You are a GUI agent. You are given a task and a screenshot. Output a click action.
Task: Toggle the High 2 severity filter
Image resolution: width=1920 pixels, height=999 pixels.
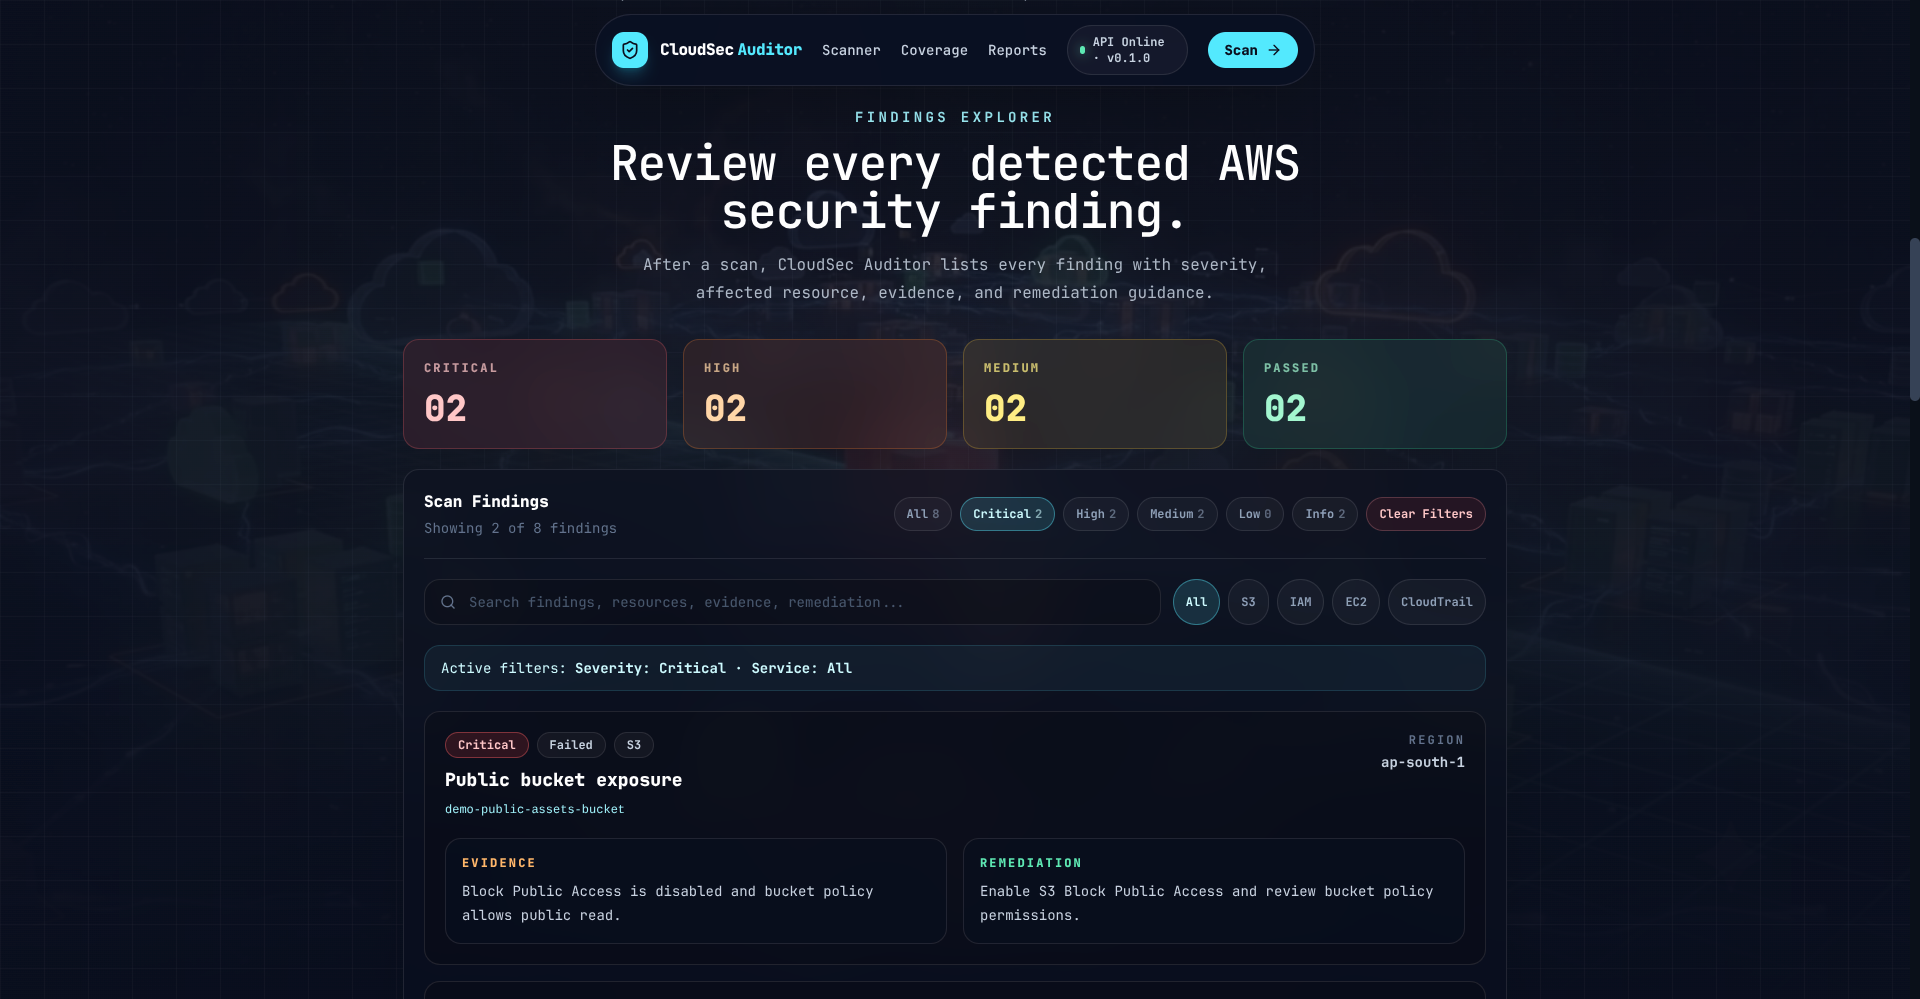point(1096,514)
